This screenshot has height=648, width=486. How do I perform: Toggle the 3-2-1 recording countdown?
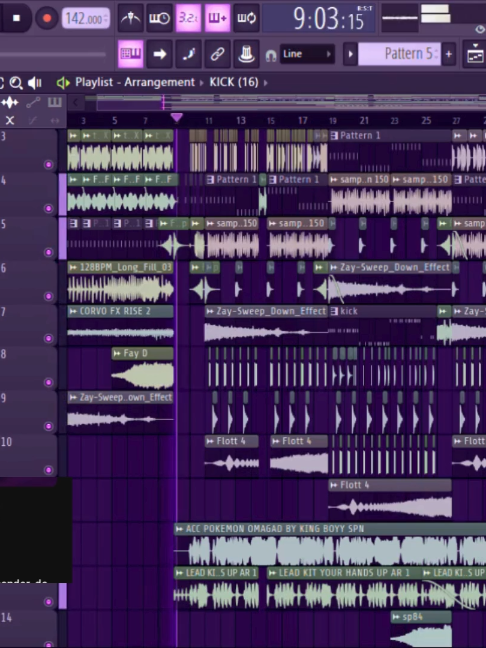click(188, 18)
